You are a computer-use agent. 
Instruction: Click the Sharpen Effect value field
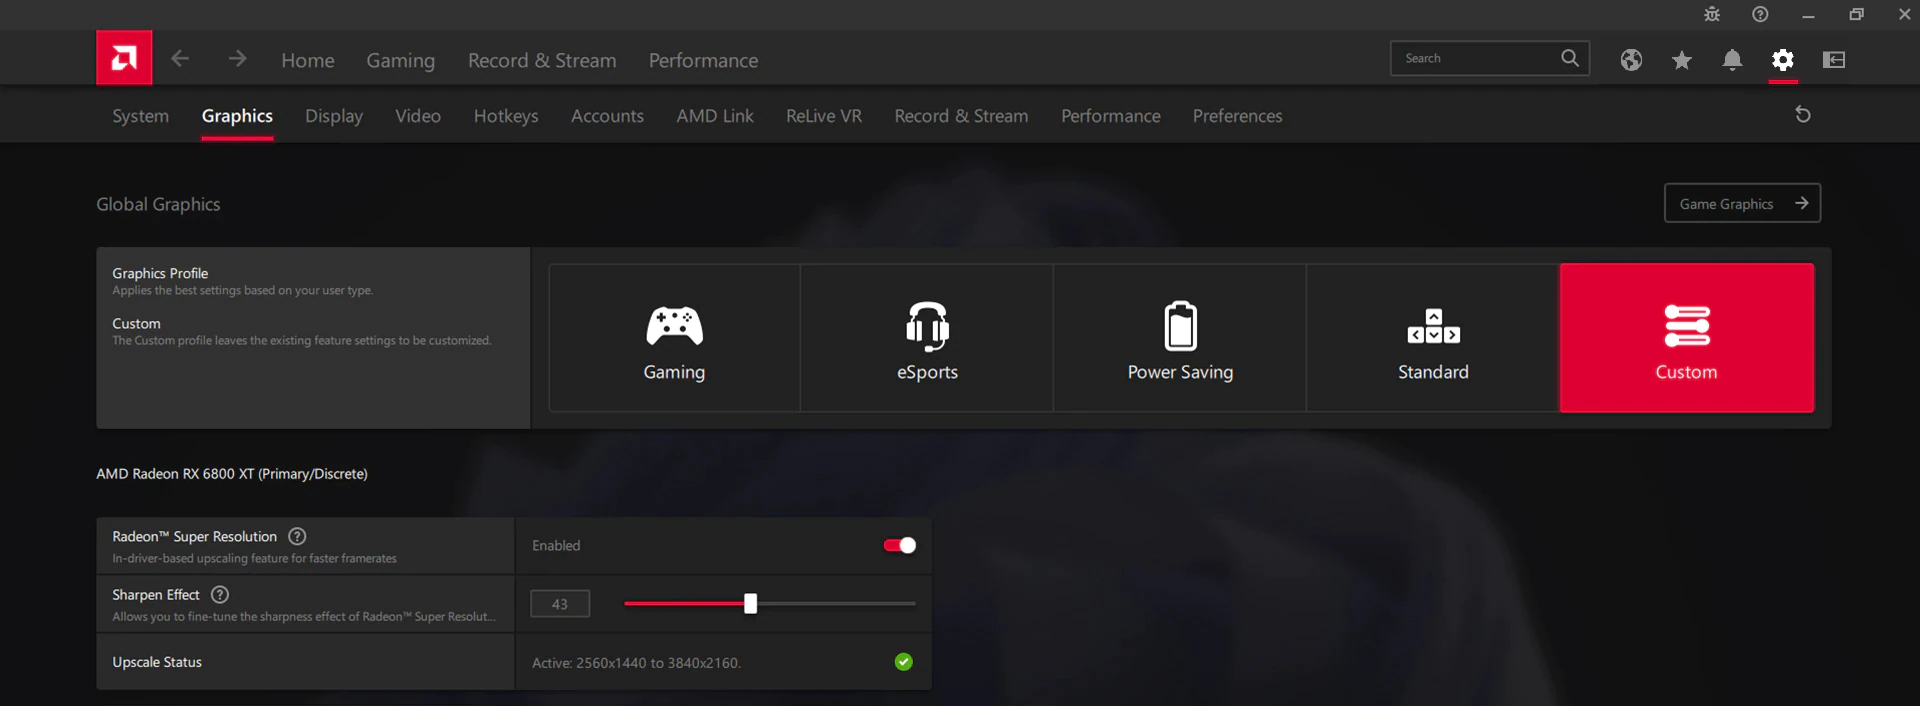(x=560, y=604)
